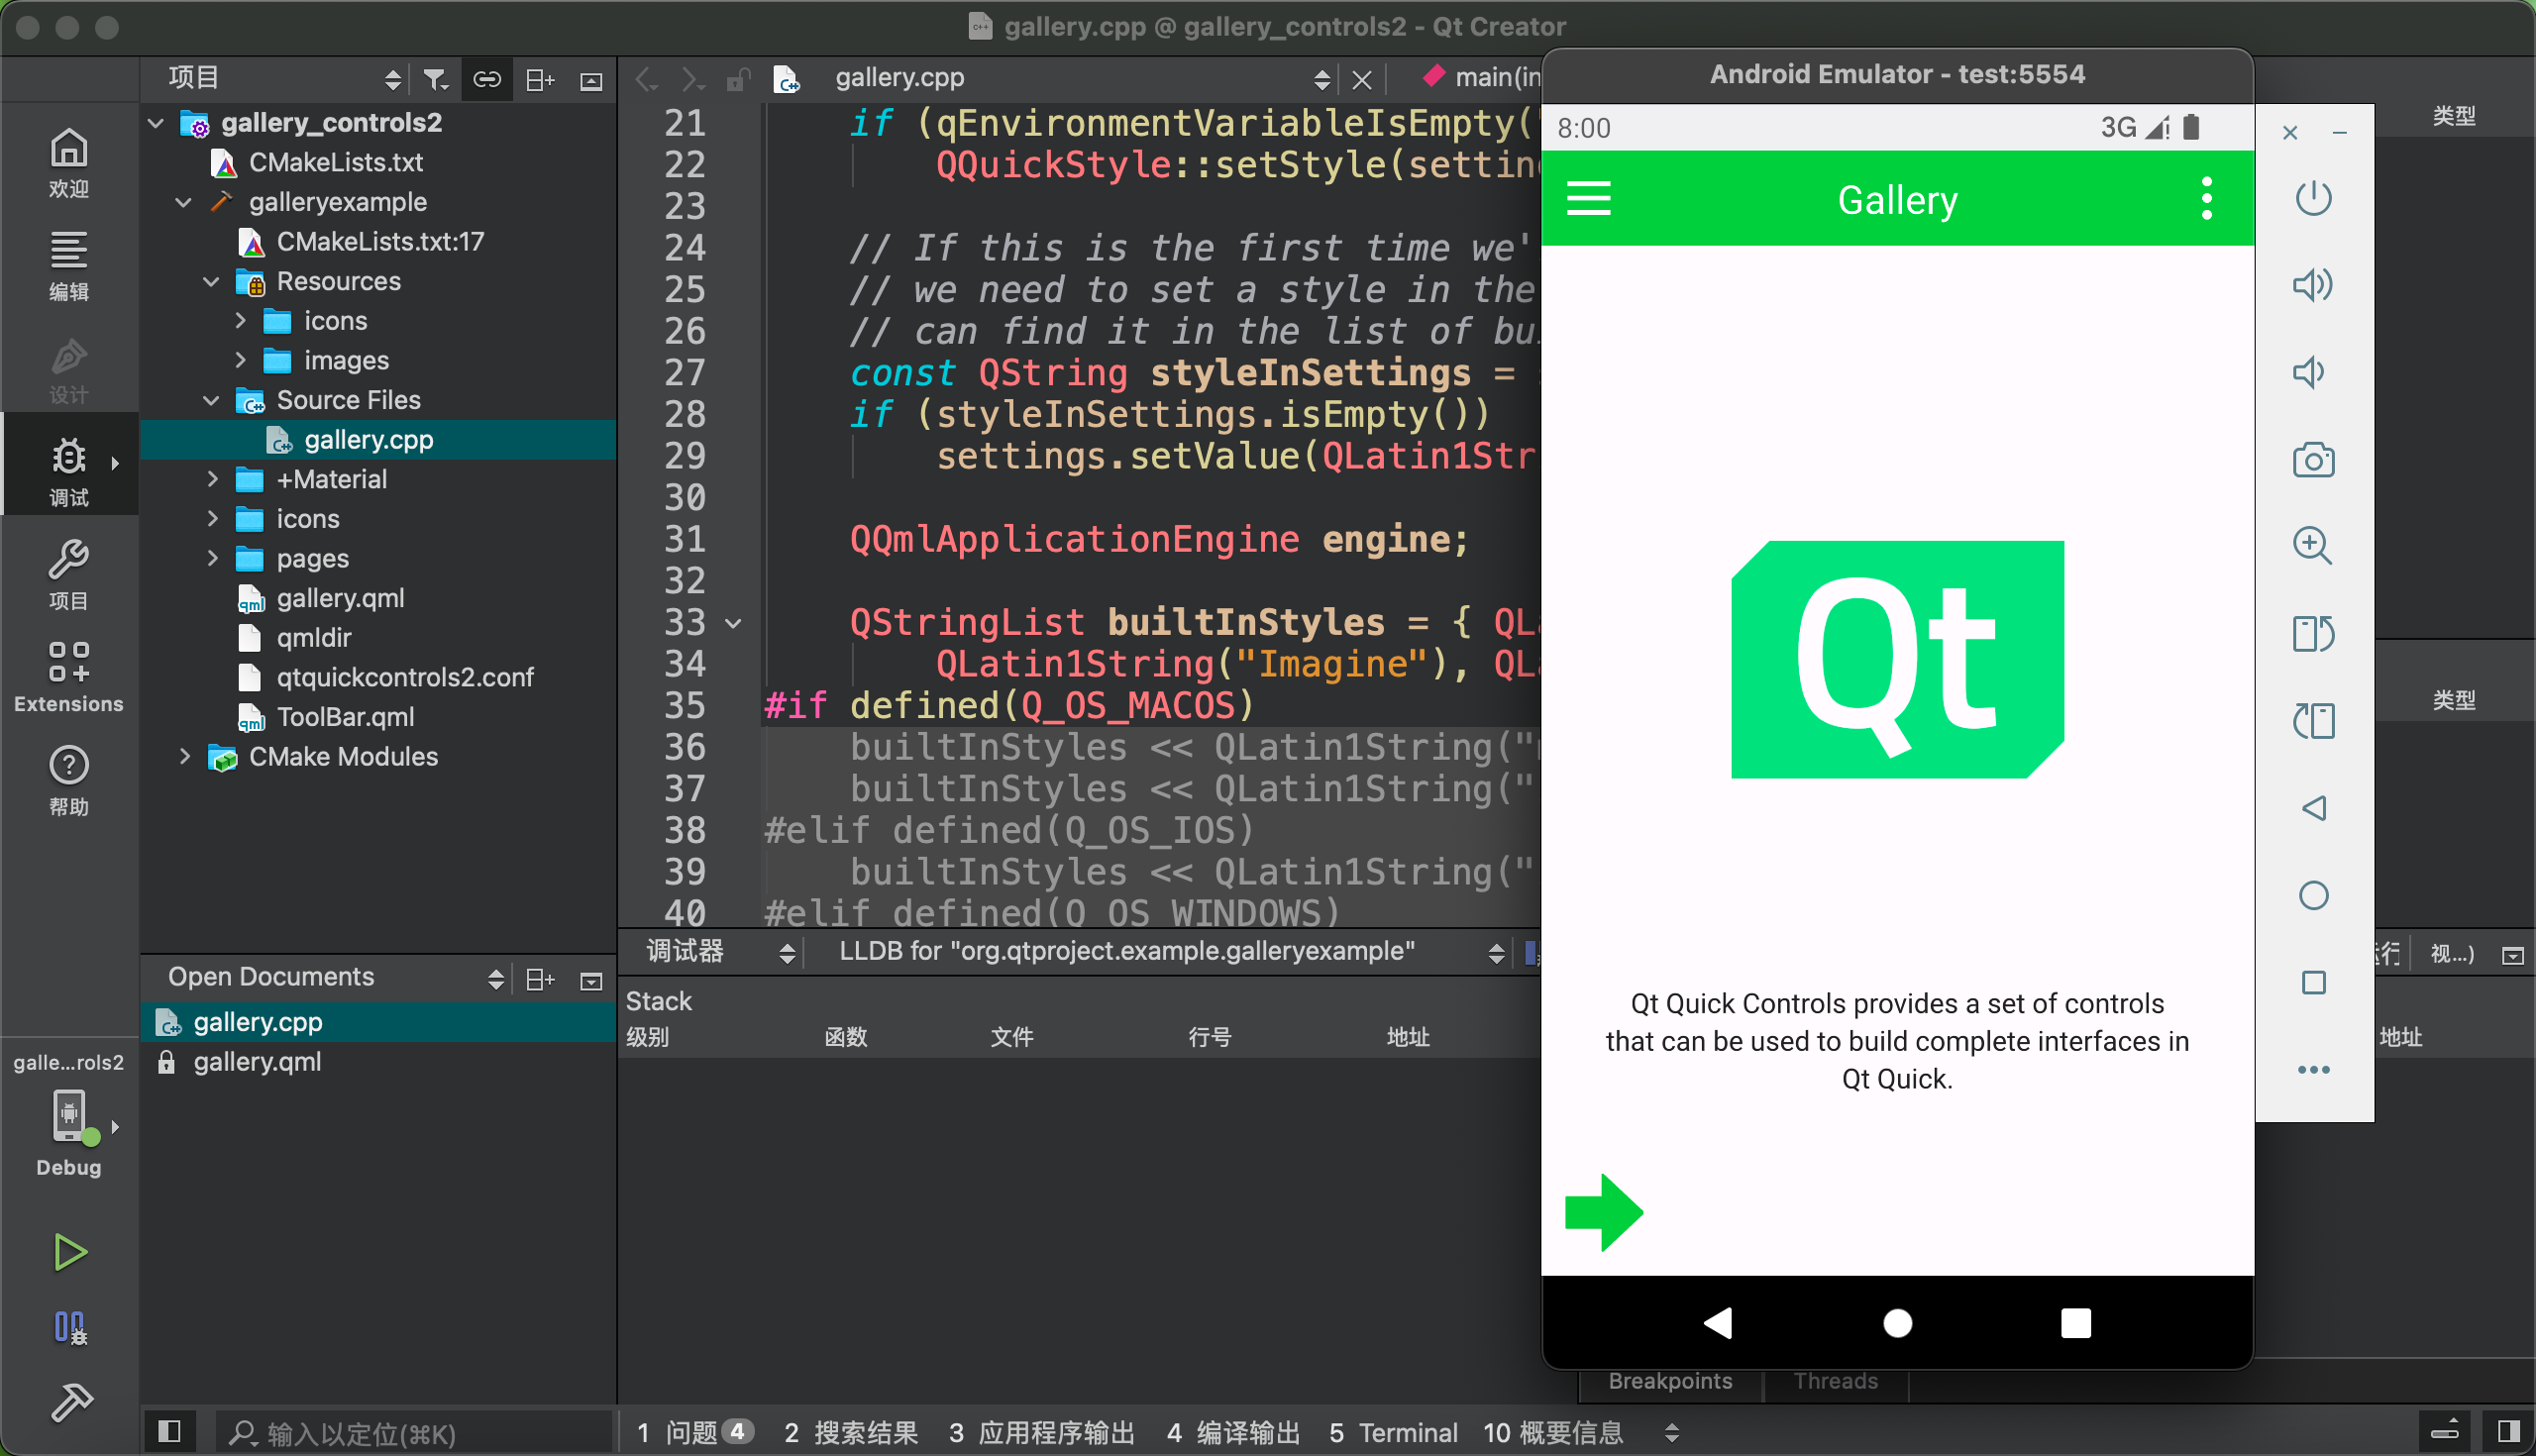Screen dimensions: 2536x1456
Task: Lower emulator volume
Action: (2310, 372)
